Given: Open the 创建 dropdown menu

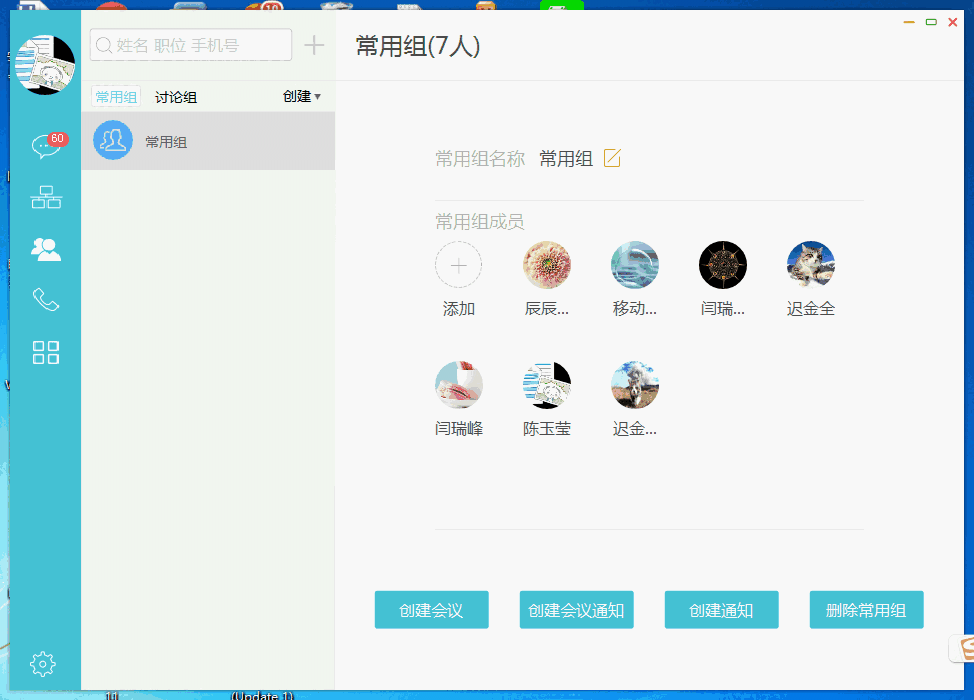Looking at the screenshot, I should (301, 96).
